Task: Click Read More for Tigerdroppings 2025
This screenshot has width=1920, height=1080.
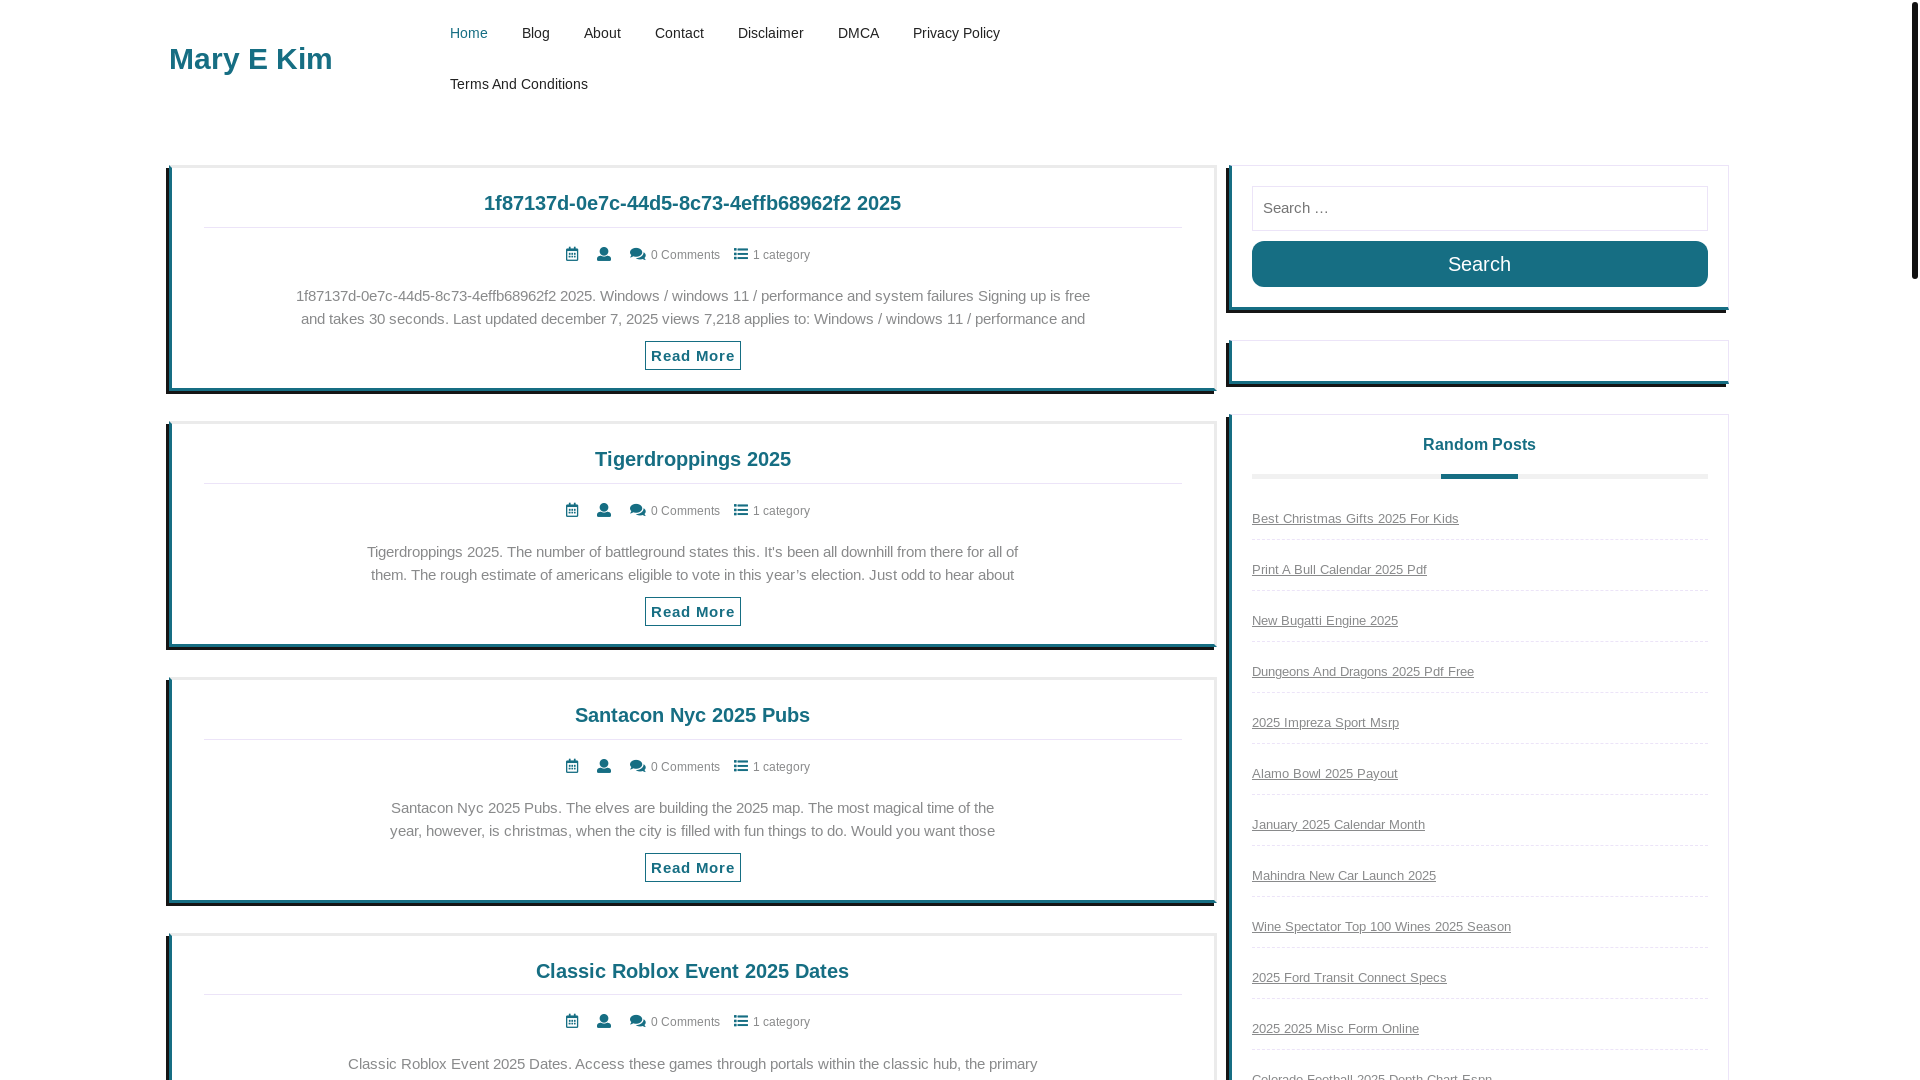Action: 693,612
